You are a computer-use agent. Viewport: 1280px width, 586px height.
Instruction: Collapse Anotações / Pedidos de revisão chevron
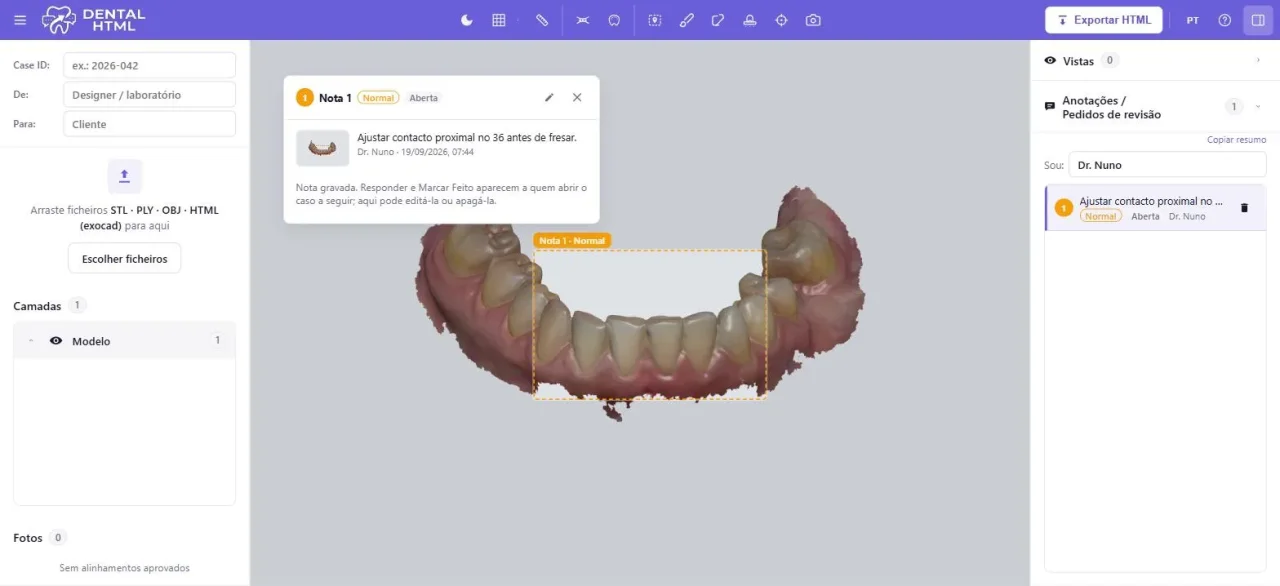pyautogui.click(x=1258, y=106)
